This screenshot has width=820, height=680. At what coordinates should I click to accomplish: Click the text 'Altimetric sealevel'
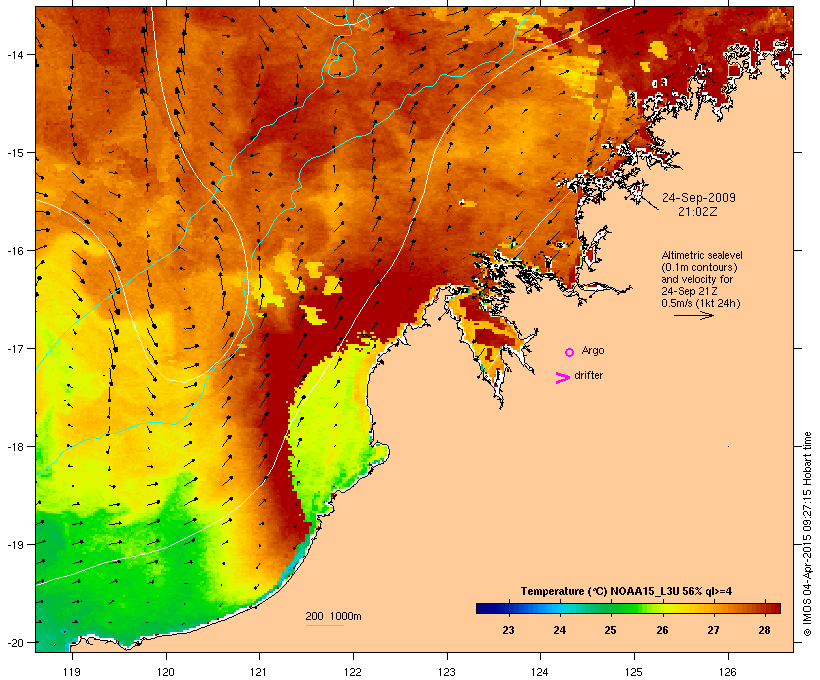702,255
